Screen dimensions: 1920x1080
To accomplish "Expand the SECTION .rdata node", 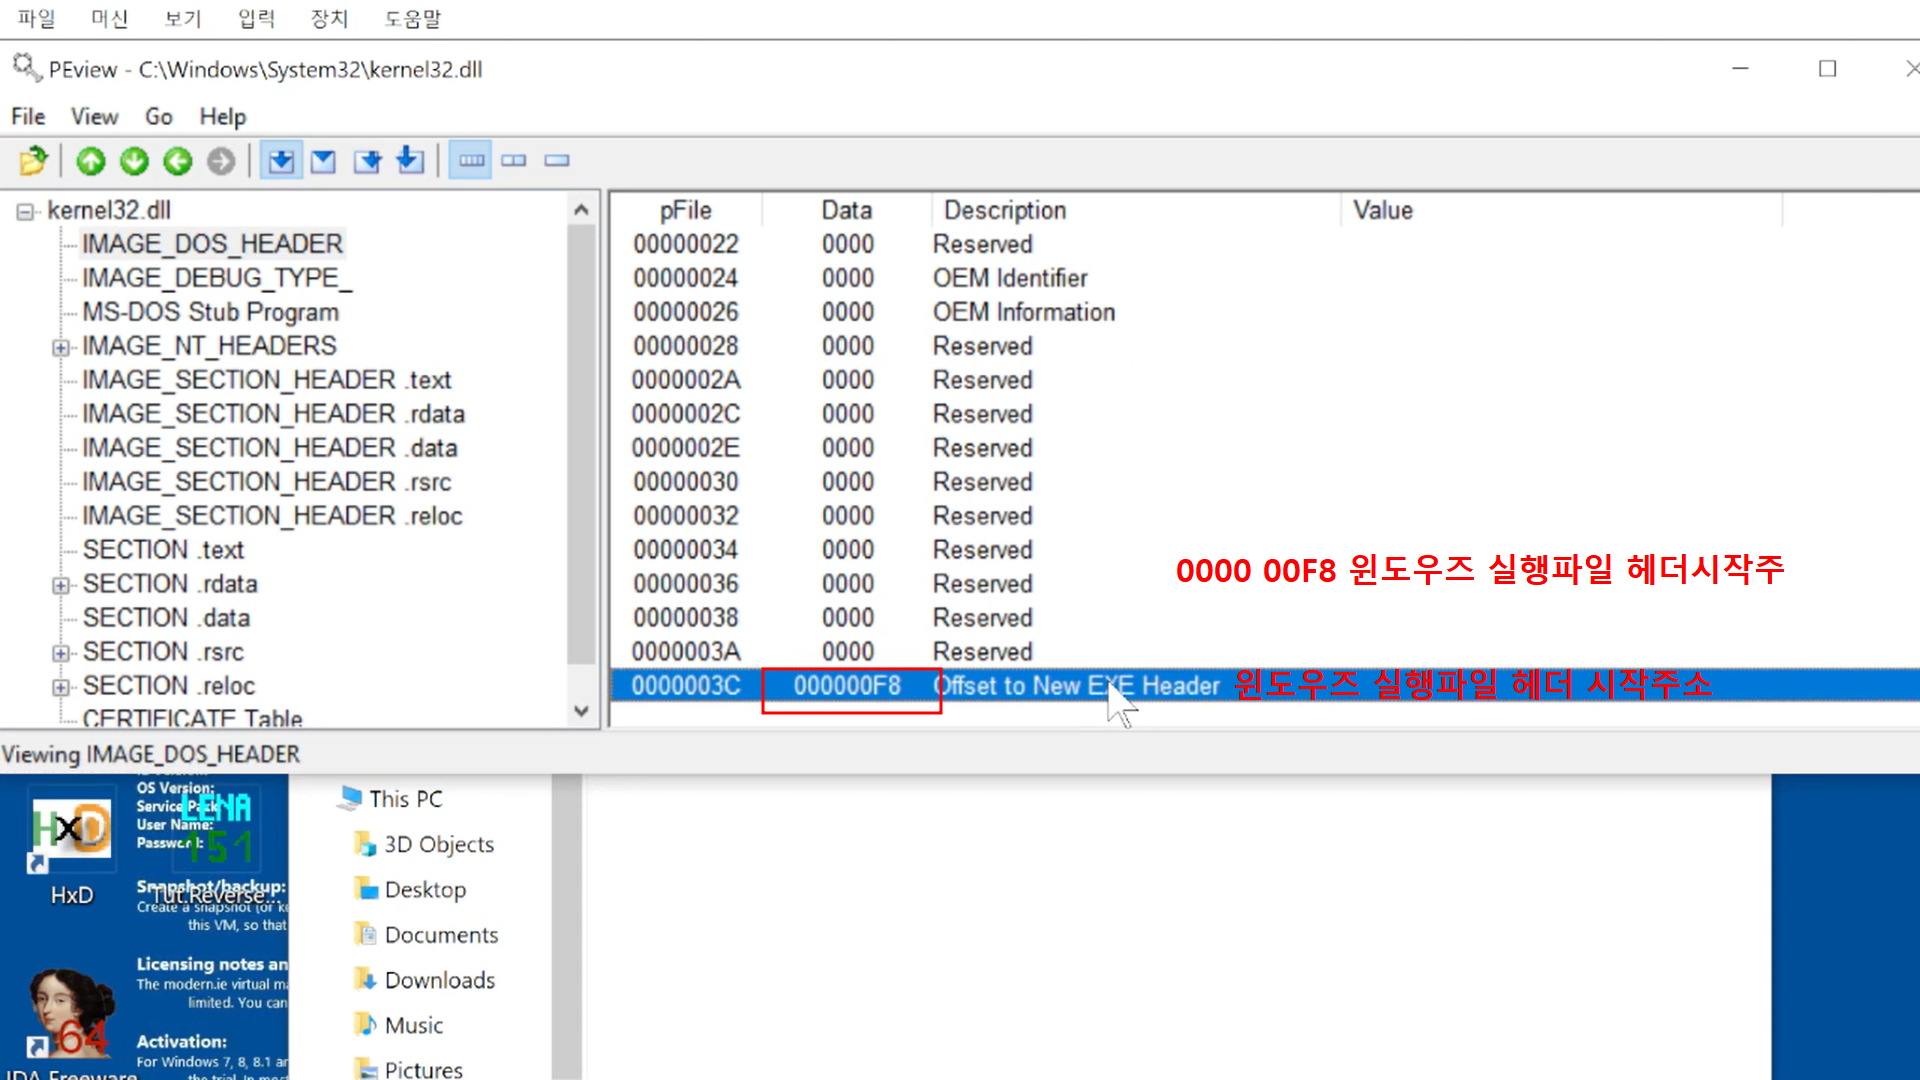I will pyautogui.click(x=61, y=585).
